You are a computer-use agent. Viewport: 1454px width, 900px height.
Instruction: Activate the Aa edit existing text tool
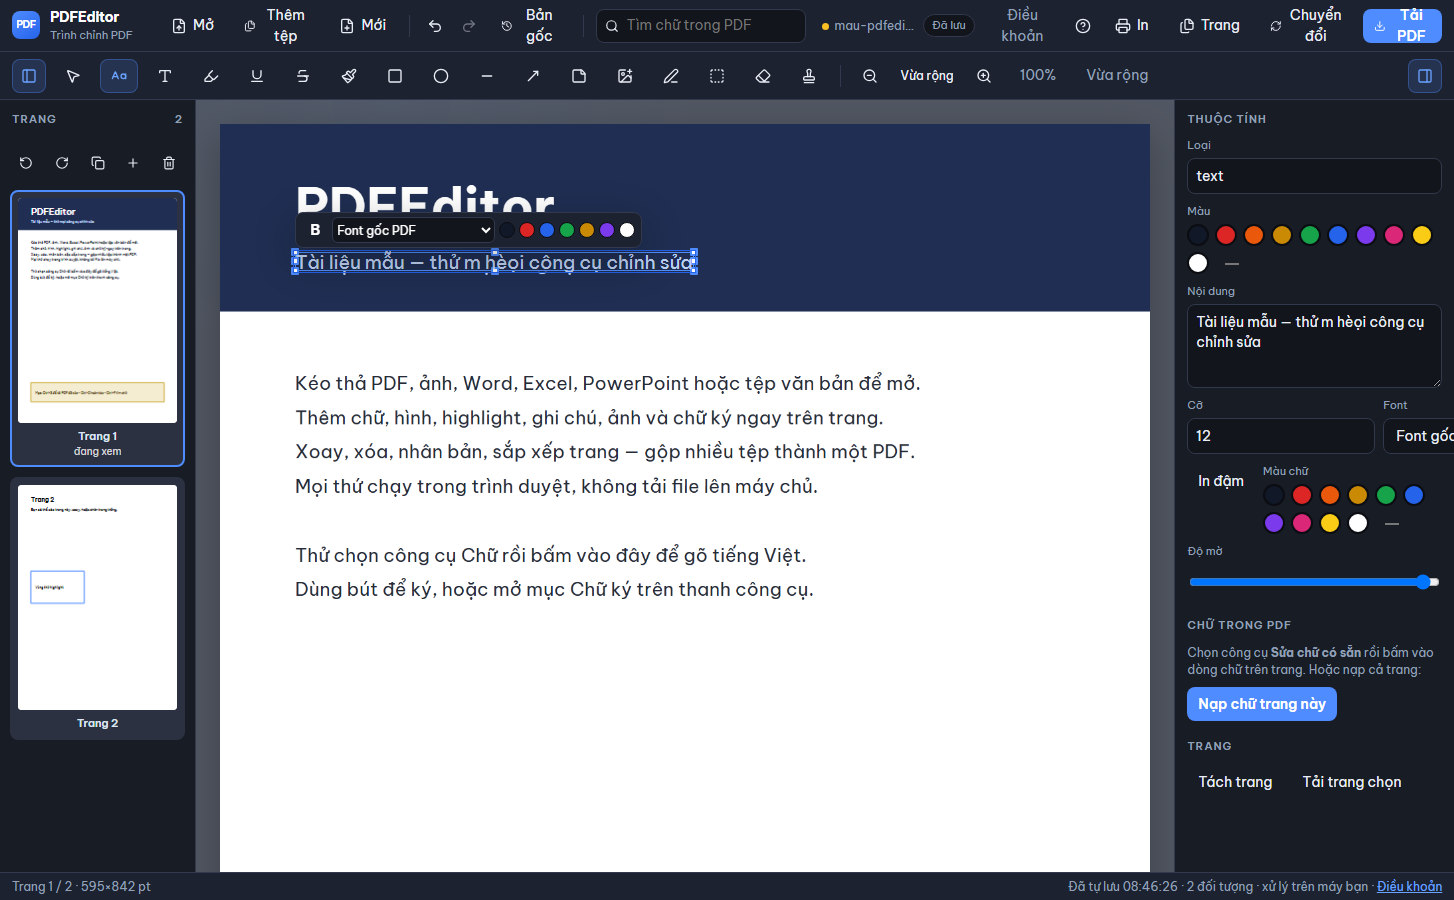point(119,76)
